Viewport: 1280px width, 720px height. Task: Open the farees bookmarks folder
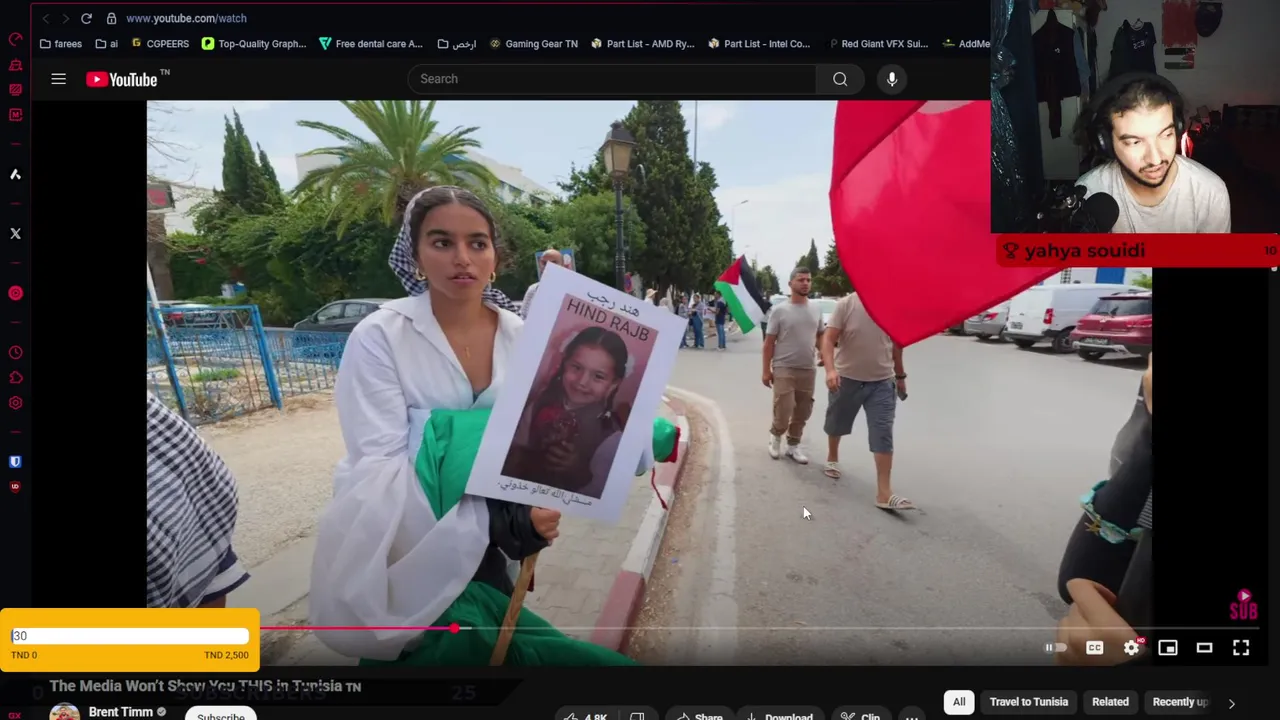(x=61, y=44)
